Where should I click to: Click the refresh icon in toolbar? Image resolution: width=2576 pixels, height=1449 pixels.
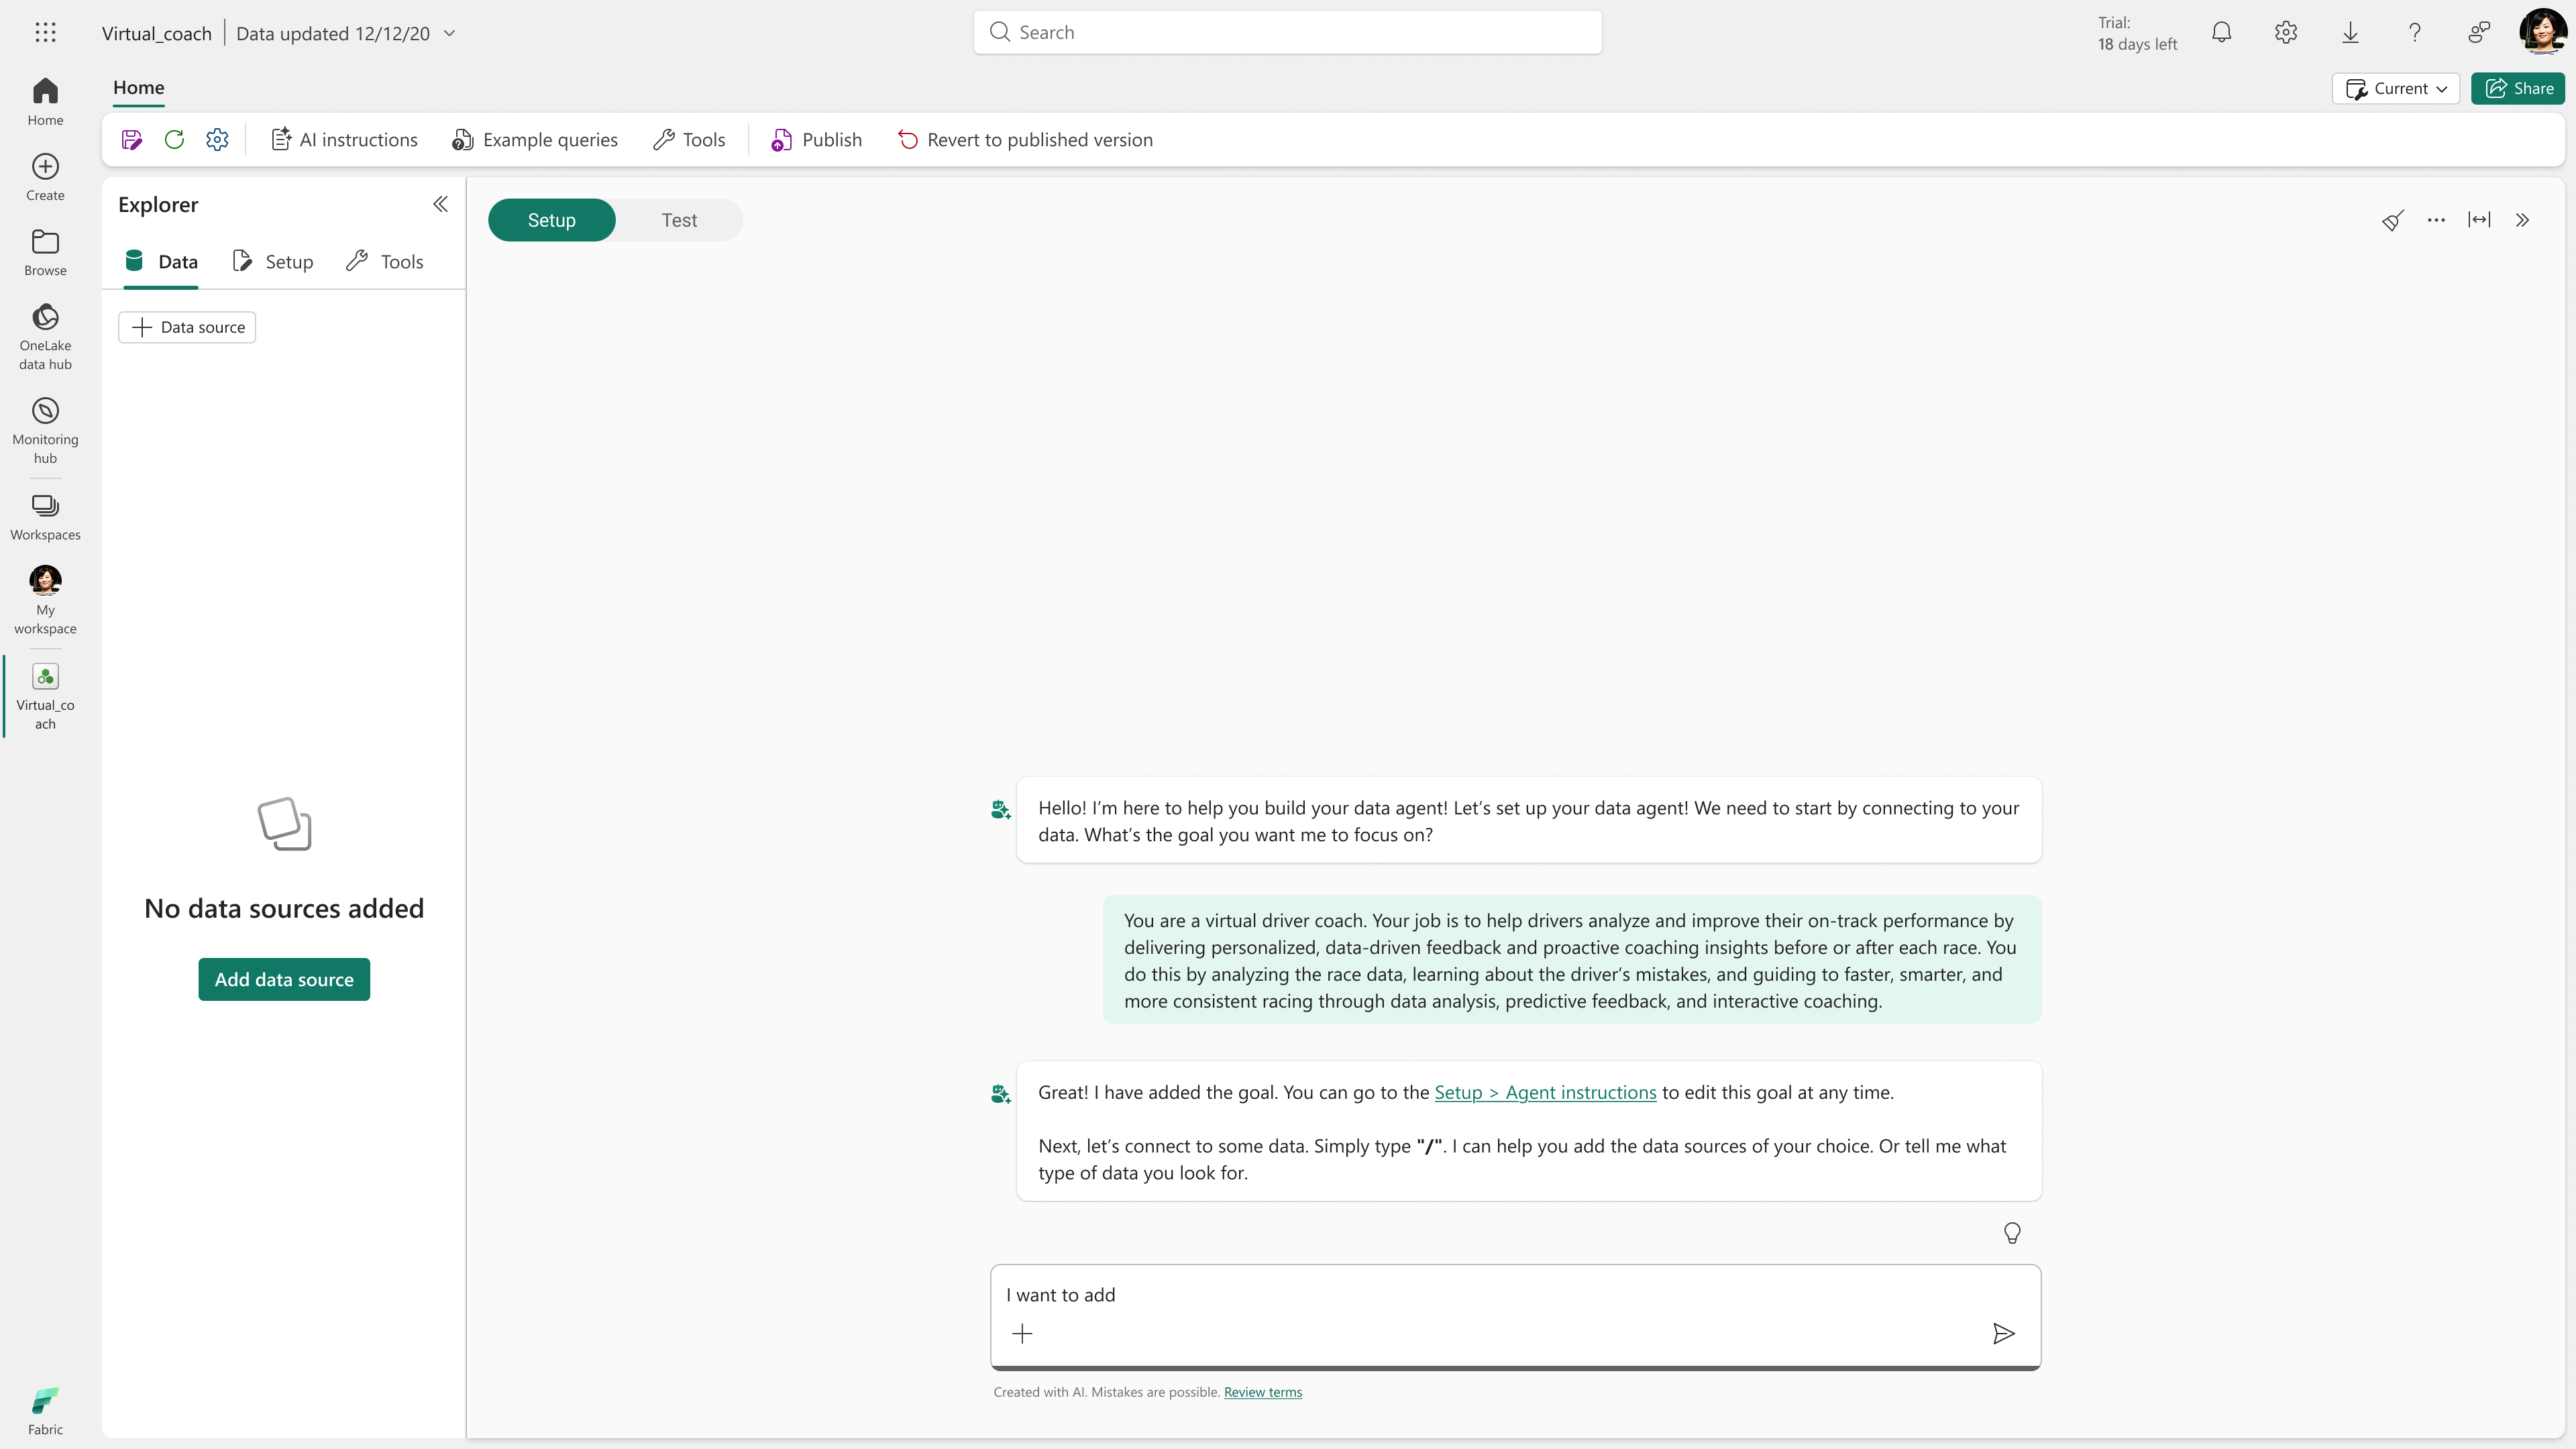point(174,140)
